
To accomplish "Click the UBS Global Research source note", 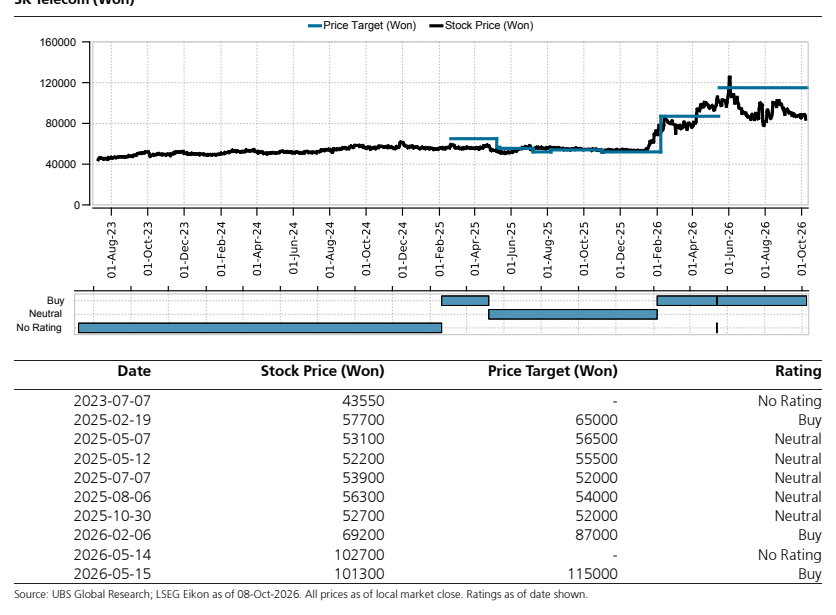I will (301, 594).
